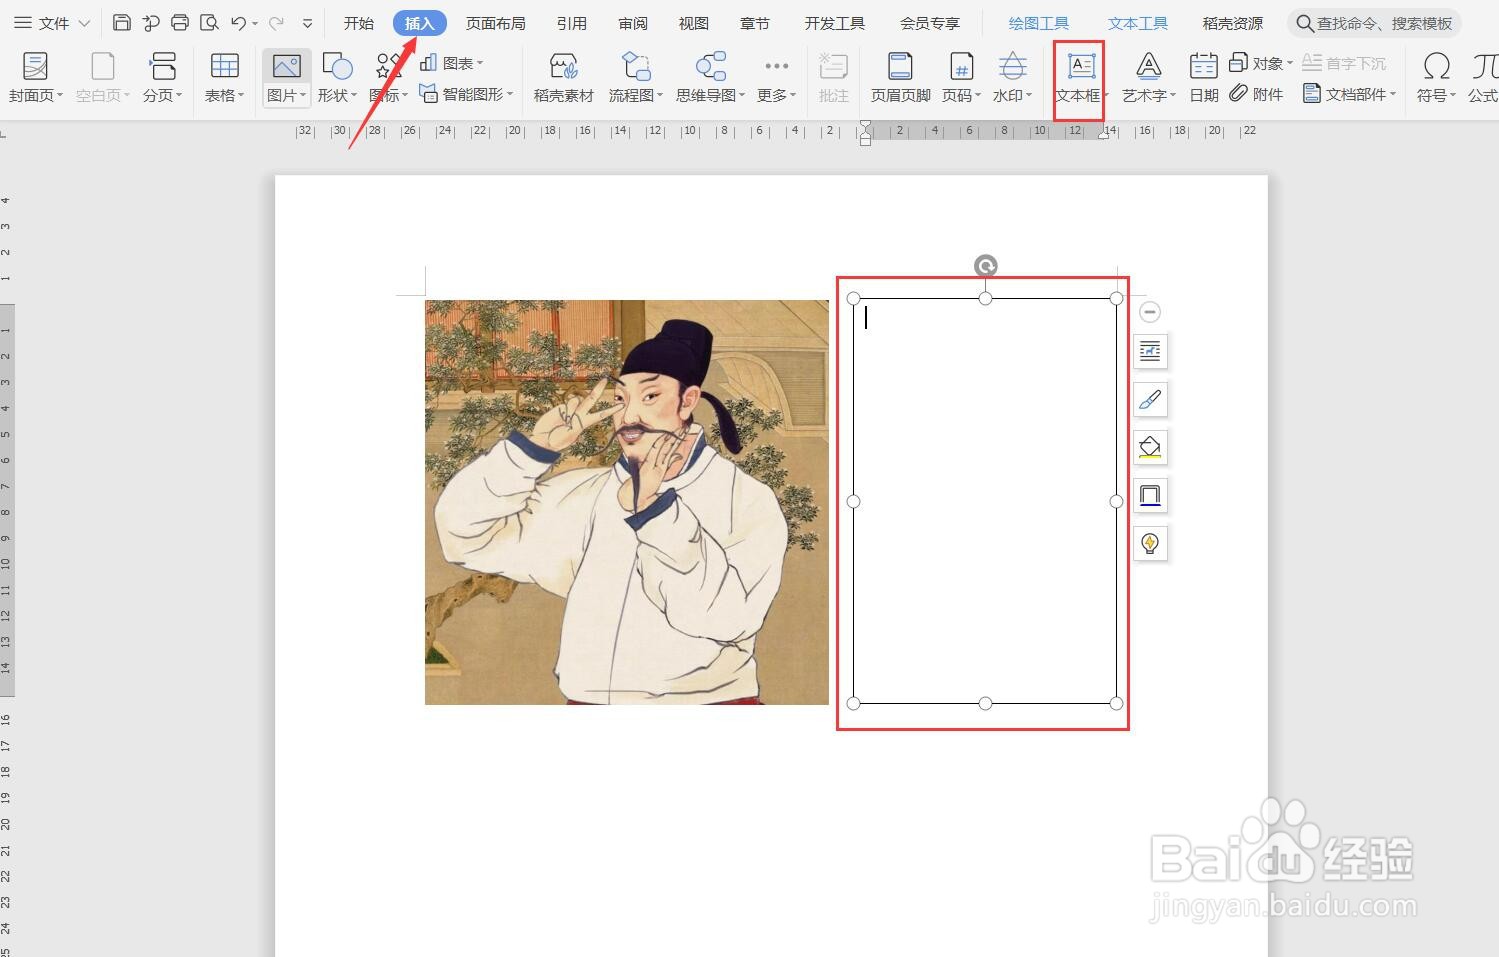This screenshot has height=957, width=1499.
Task: Click the 艺术字 word art icon
Action: point(1149,67)
